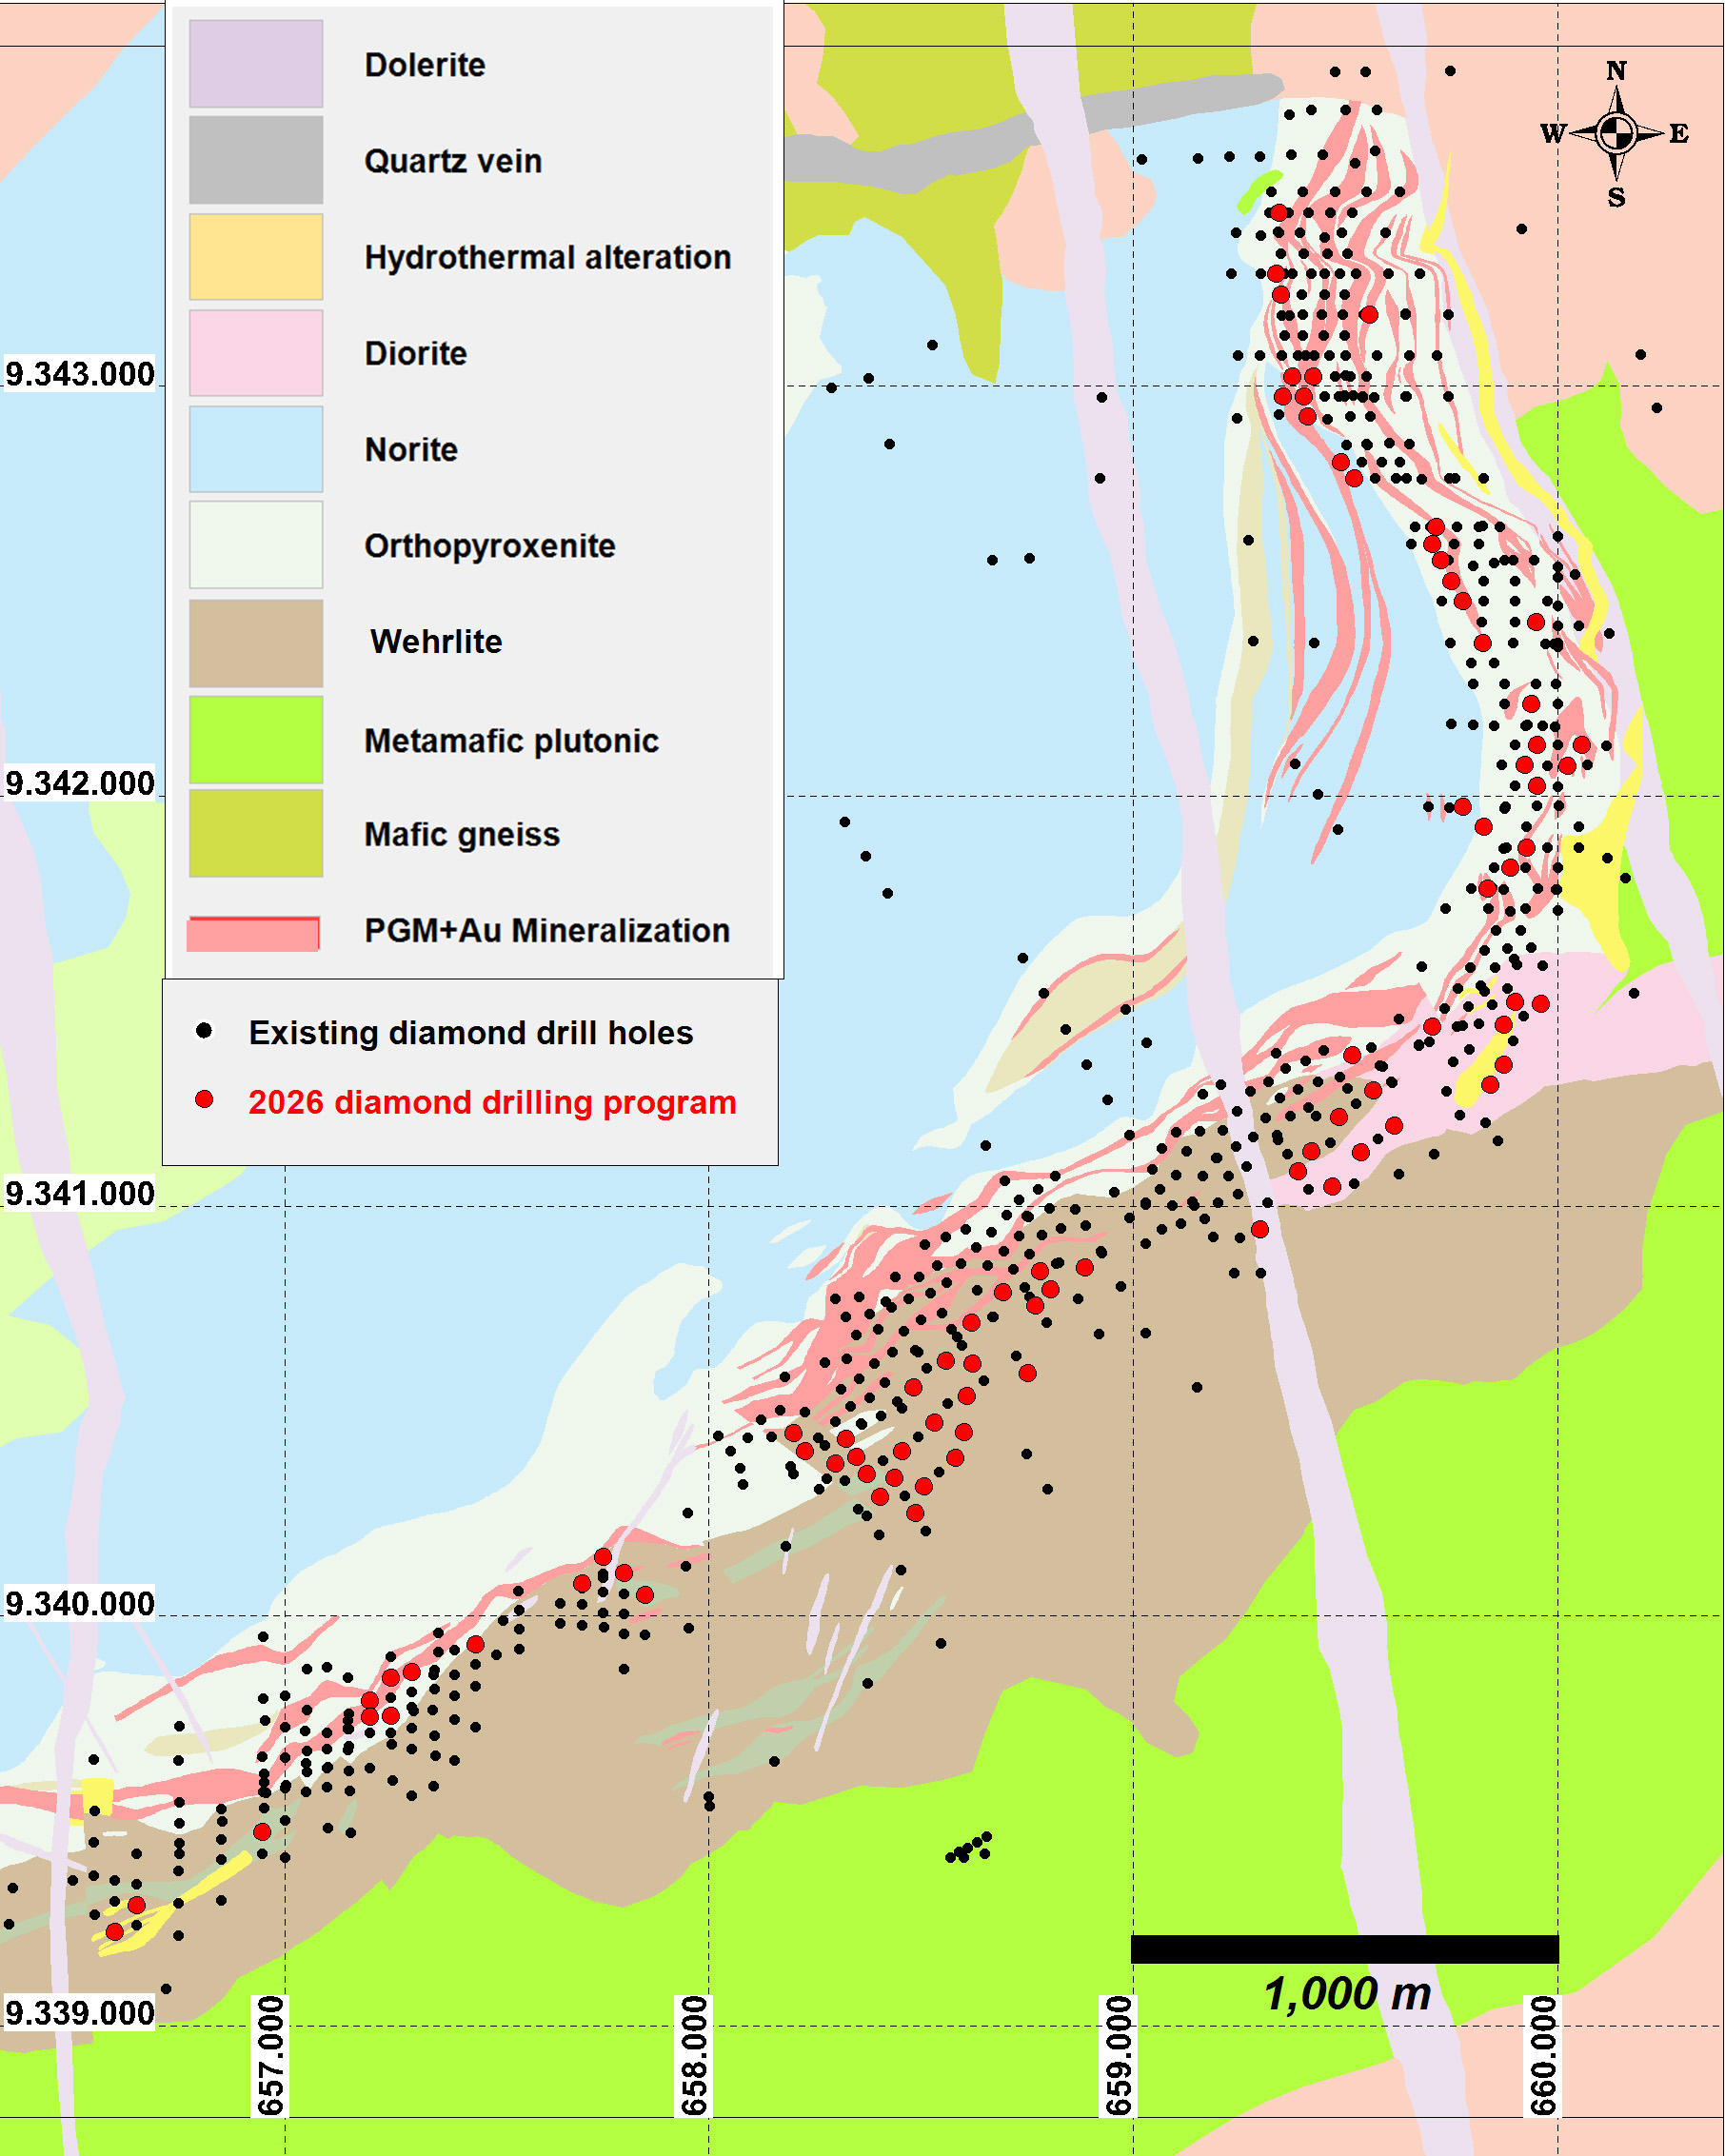This screenshot has width=1725, height=2156.
Task: Select the Dolerite legend color swatch
Action: click(256, 64)
